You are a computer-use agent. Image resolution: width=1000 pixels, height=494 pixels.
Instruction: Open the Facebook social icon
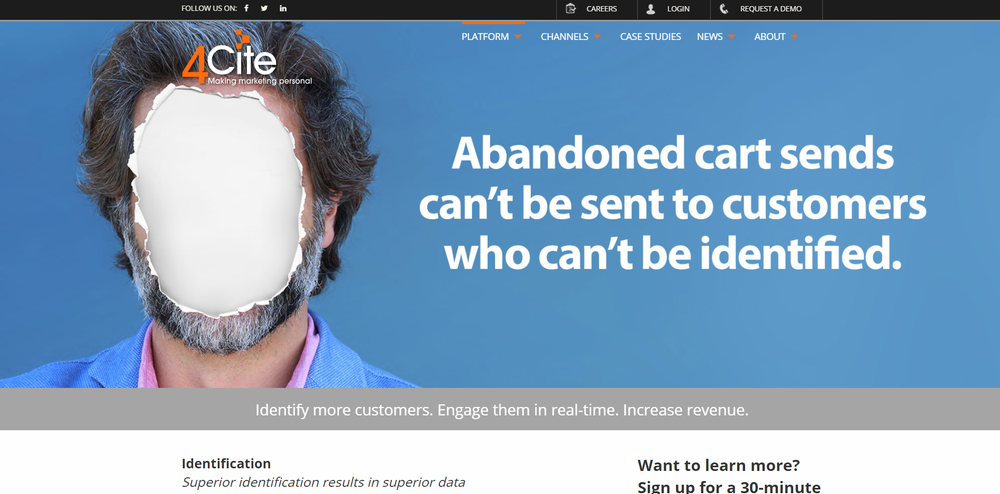(x=247, y=8)
